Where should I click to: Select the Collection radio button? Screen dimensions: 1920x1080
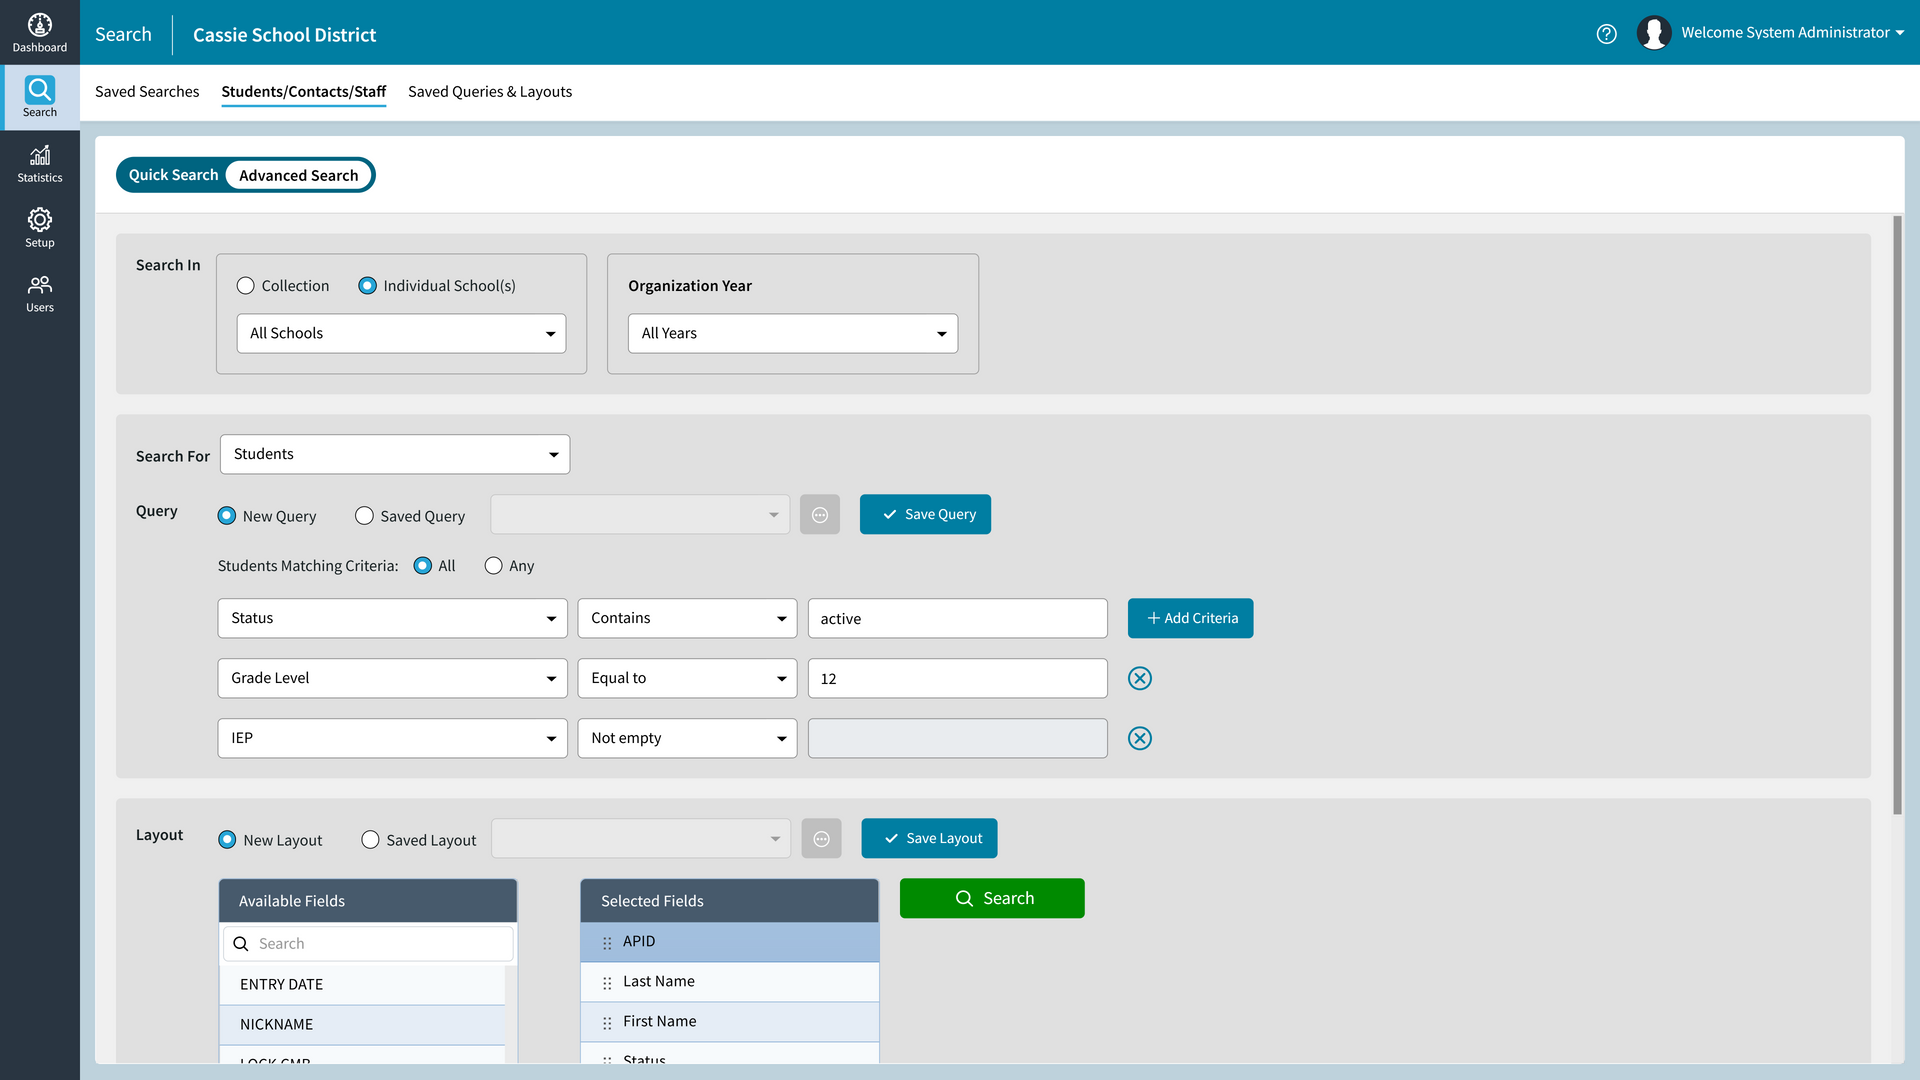(245, 285)
